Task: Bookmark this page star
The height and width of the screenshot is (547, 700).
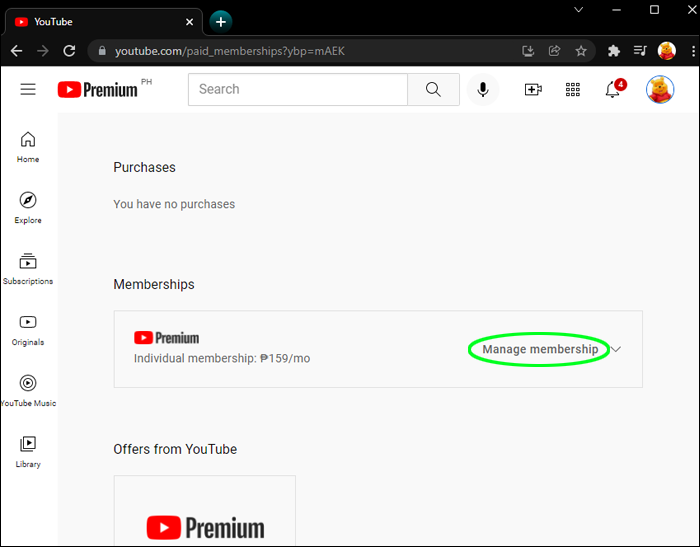Action: click(x=581, y=51)
